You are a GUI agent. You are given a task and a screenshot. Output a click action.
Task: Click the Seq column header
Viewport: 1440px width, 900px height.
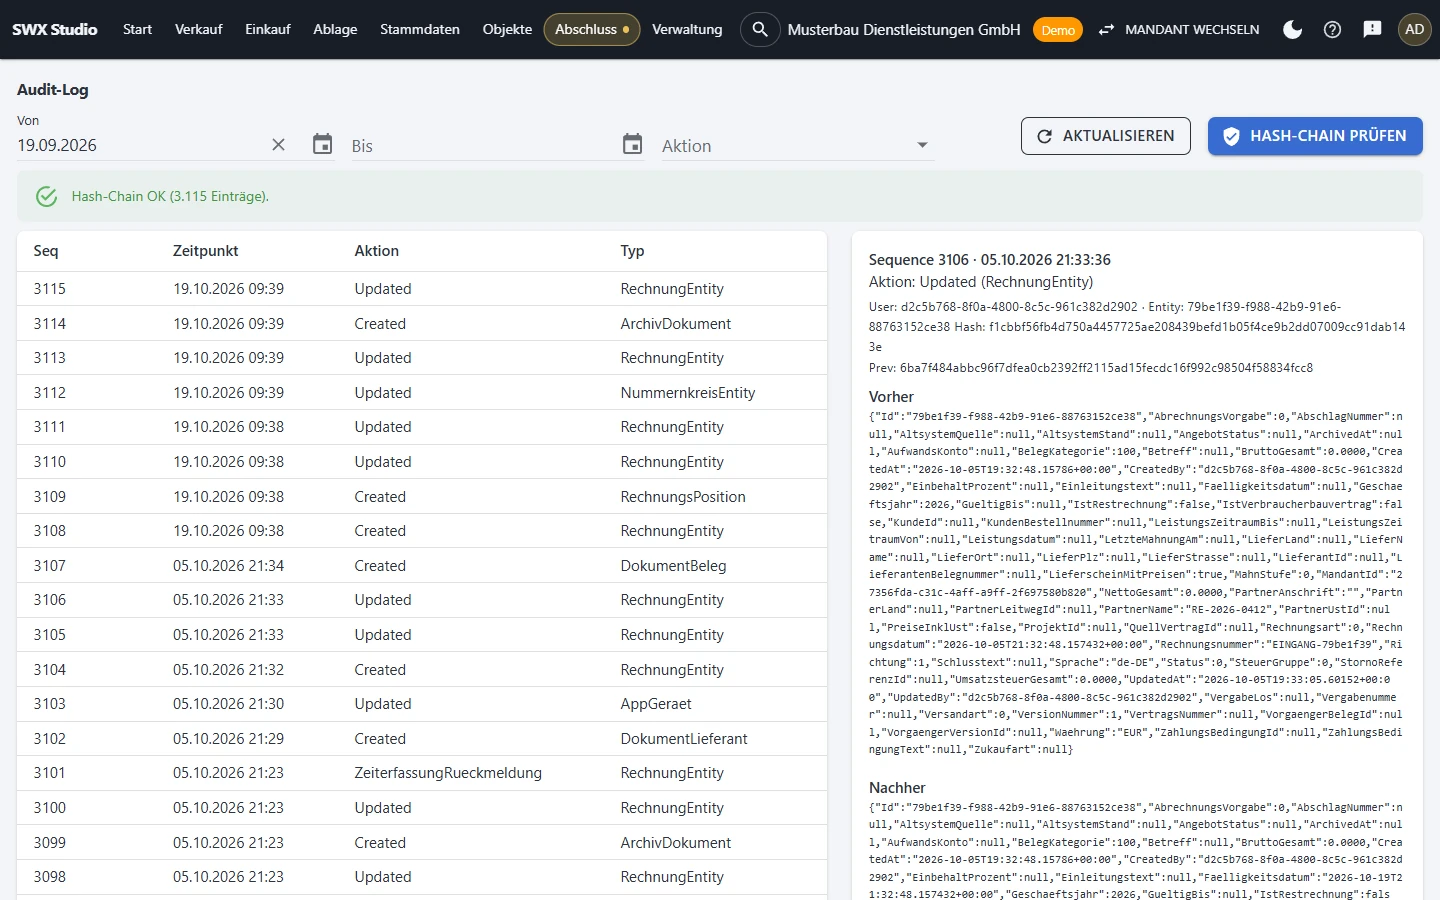46,251
